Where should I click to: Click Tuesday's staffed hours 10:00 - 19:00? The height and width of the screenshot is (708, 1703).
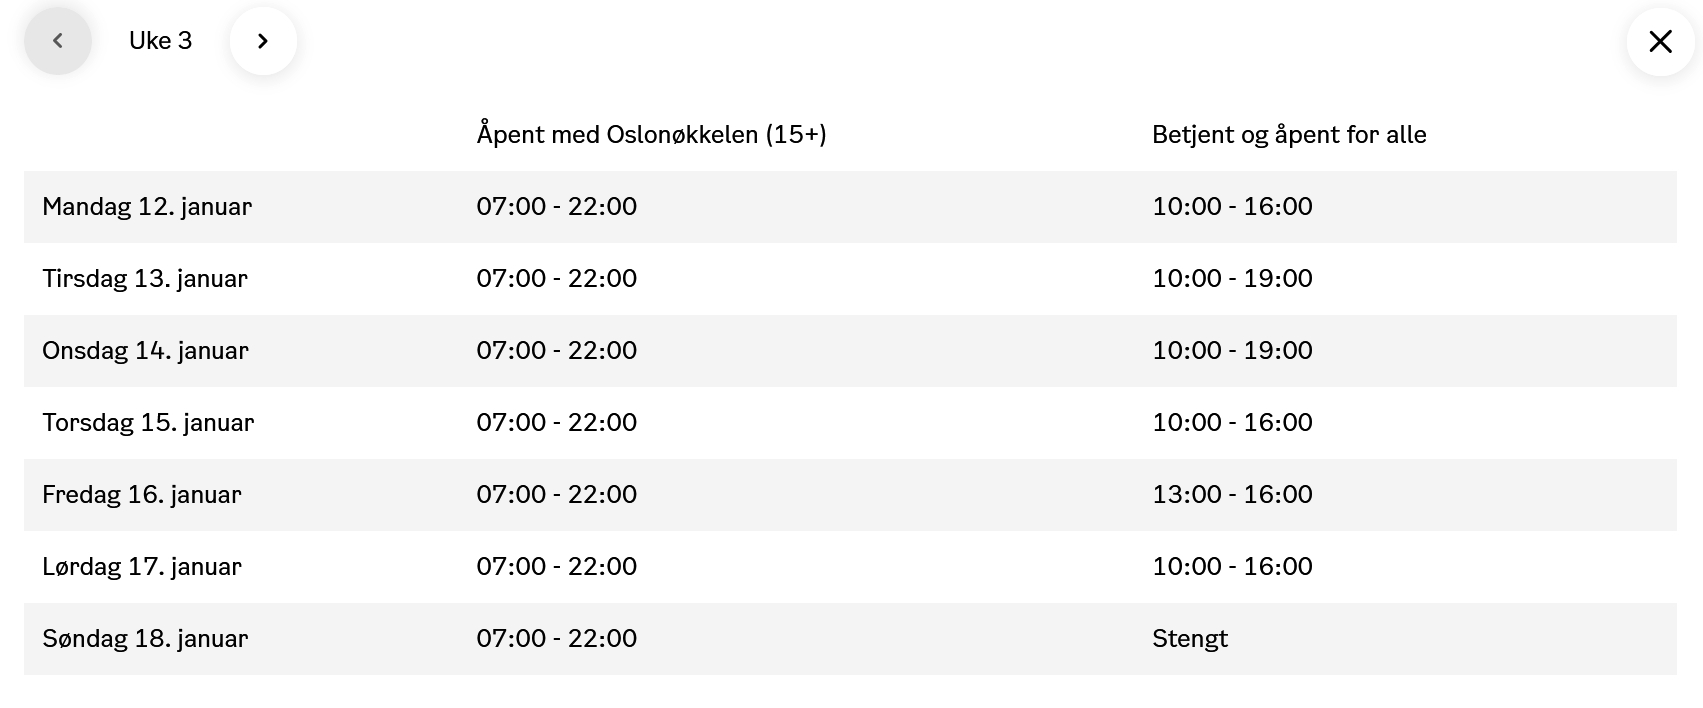1232,279
